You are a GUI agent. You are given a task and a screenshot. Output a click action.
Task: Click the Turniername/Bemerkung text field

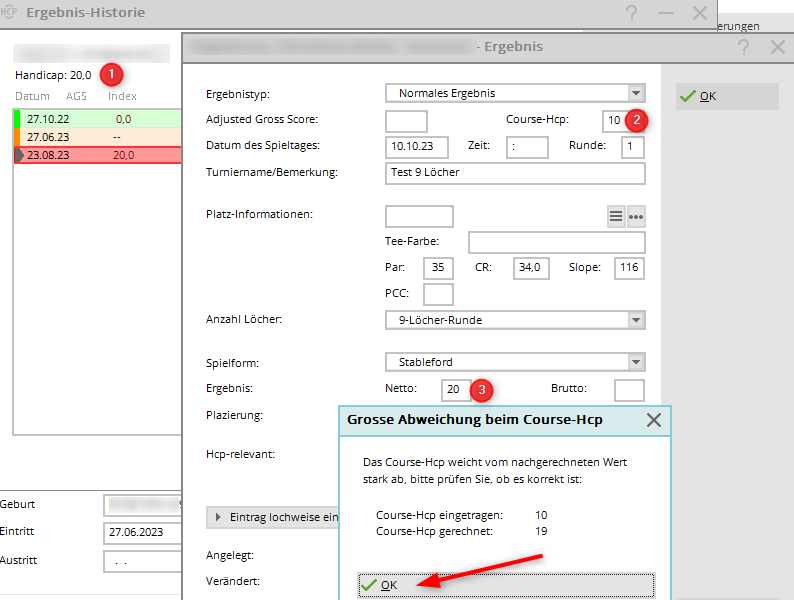514,173
